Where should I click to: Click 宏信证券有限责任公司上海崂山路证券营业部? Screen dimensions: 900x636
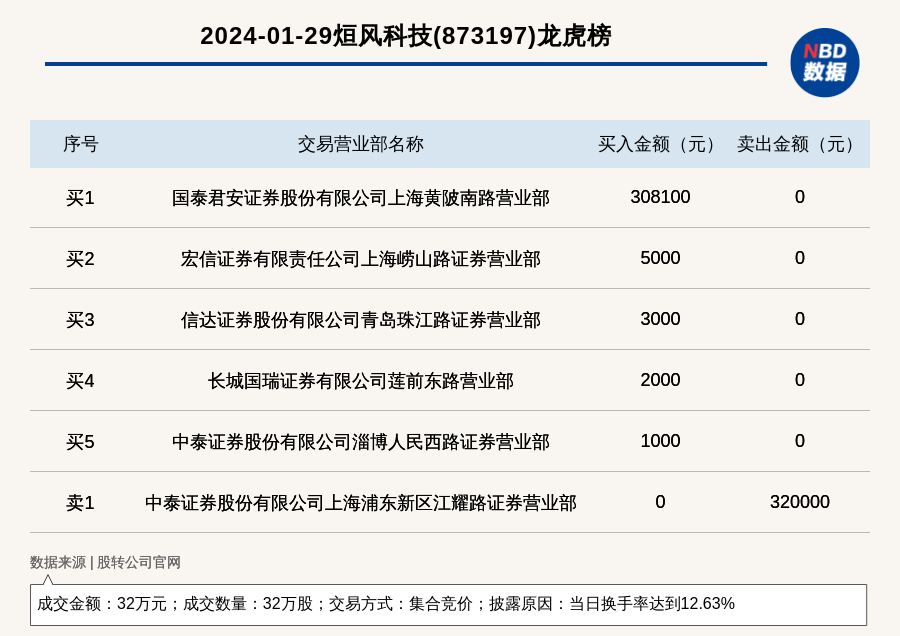point(360,259)
